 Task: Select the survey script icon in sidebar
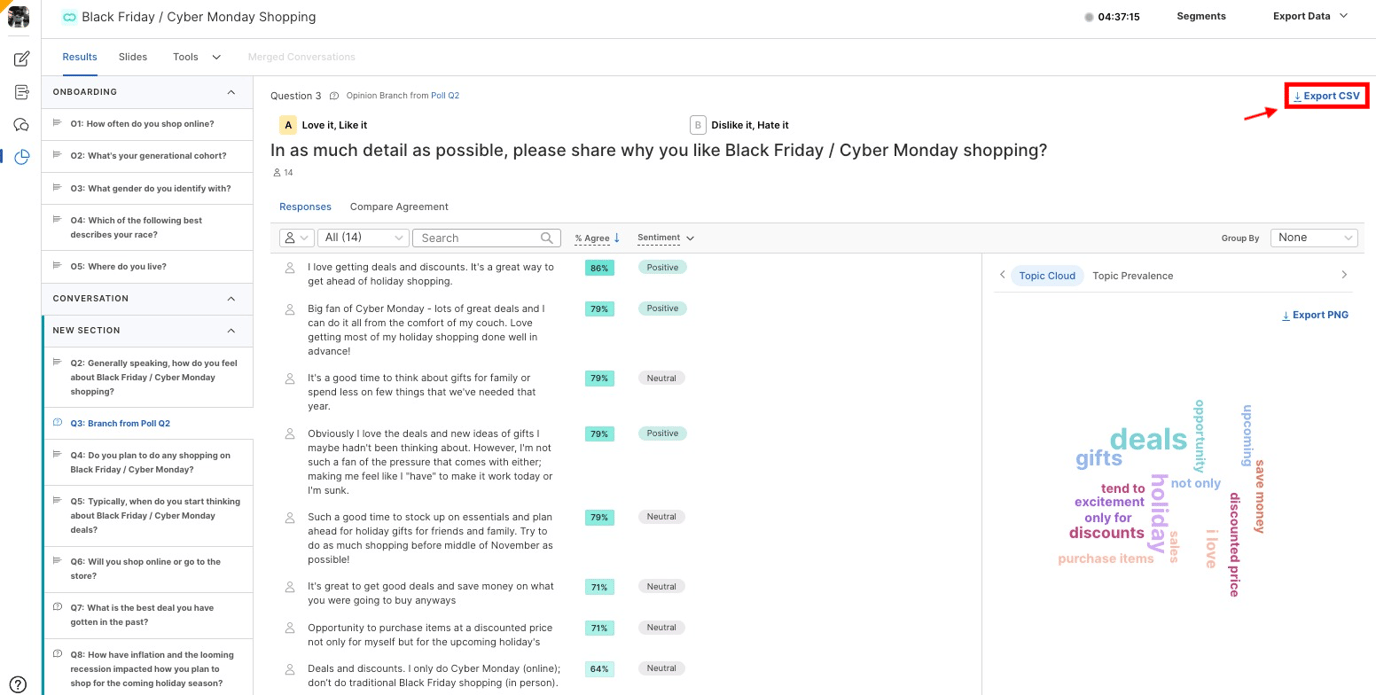21,90
